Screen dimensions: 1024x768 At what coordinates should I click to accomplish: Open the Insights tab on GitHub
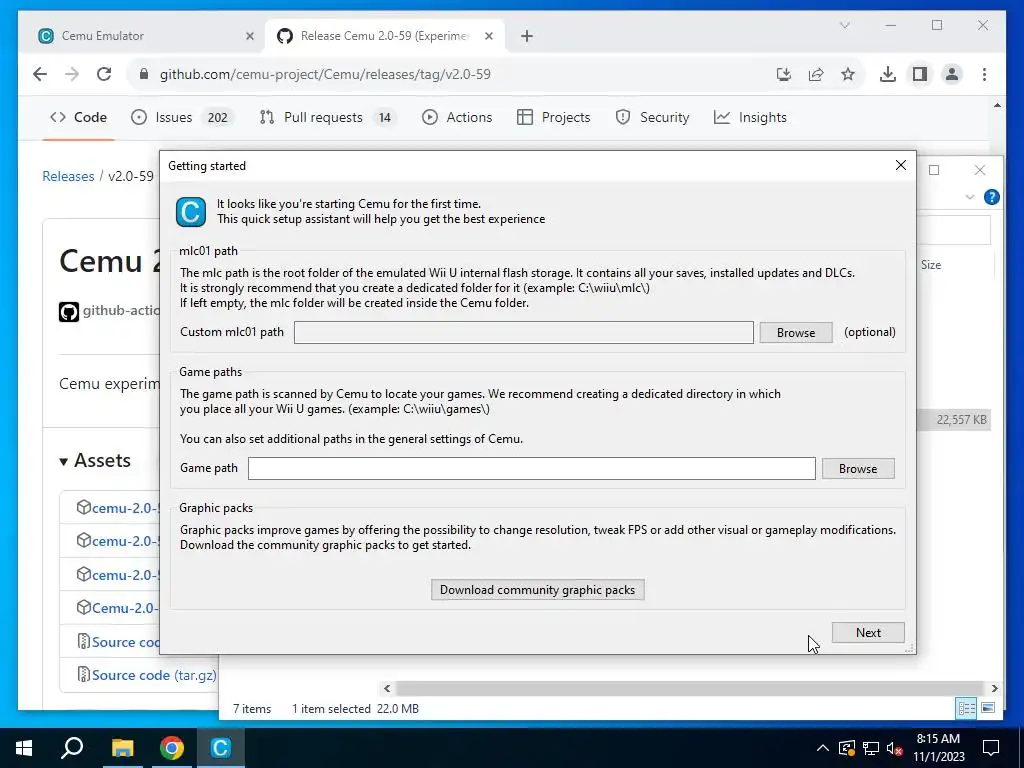tap(750, 118)
